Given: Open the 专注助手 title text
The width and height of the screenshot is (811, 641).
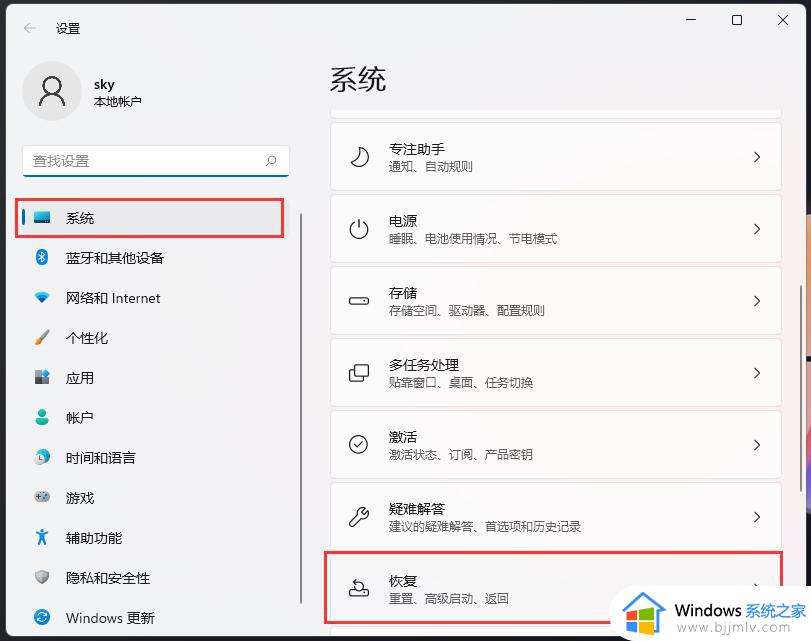Looking at the screenshot, I should (x=416, y=149).
